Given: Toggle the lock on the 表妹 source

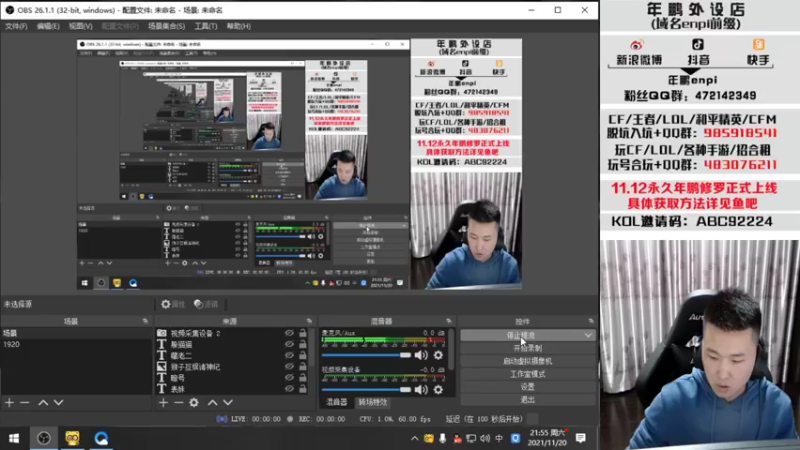Looking at the screenshot, I should [x=303, y=389].
